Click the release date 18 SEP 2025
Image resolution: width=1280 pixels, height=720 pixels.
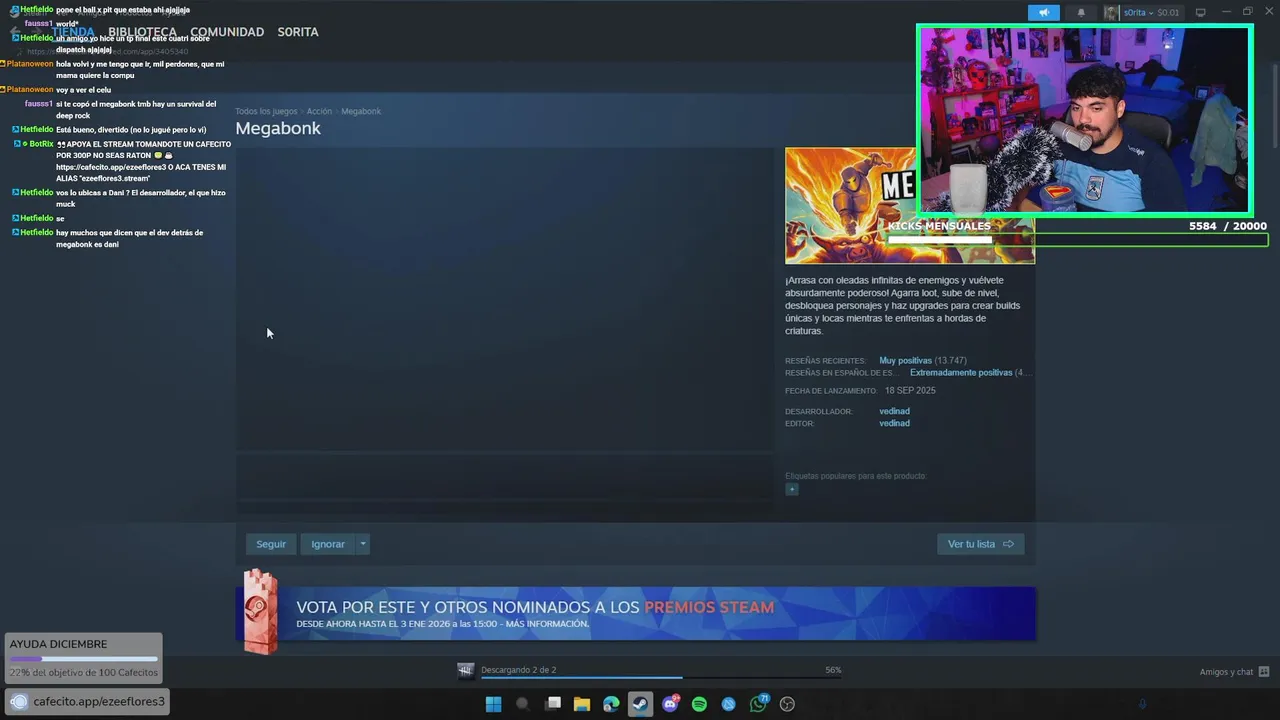coord(910,391)
